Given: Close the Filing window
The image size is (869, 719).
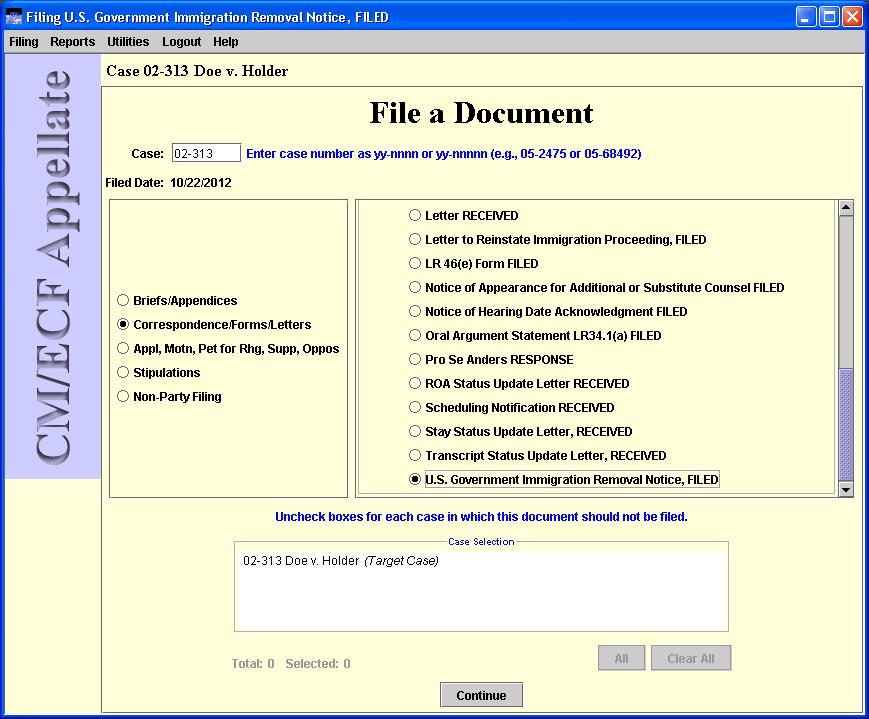Looking at the screenshot, I should 851,17.
